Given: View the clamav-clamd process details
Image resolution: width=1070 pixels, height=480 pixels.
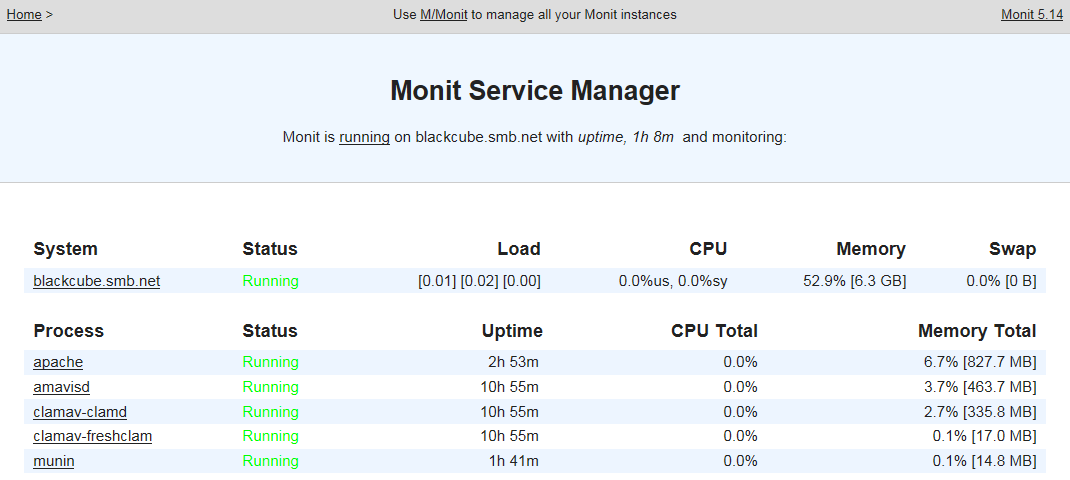Looking at the screenshot, I should click(80, 412).
